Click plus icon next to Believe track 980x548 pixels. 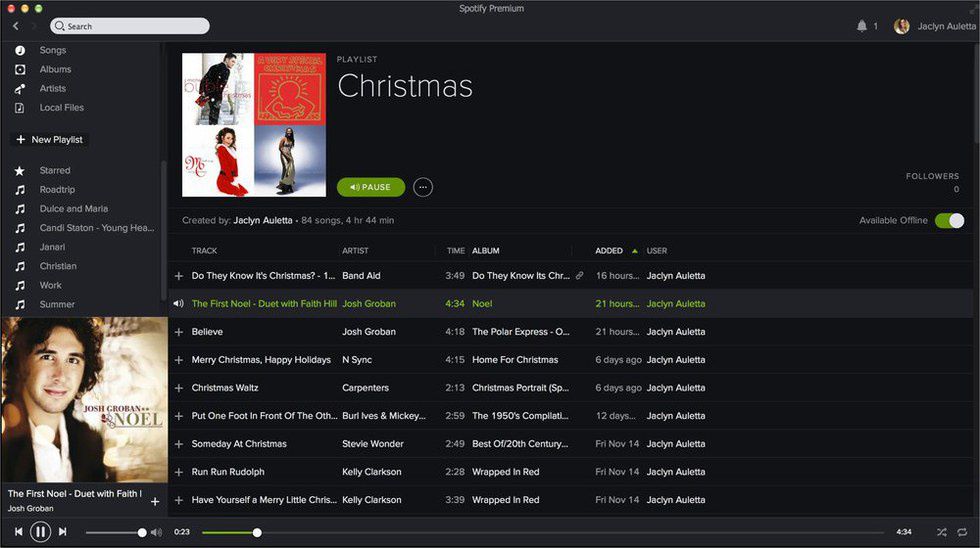click(179, 332)
